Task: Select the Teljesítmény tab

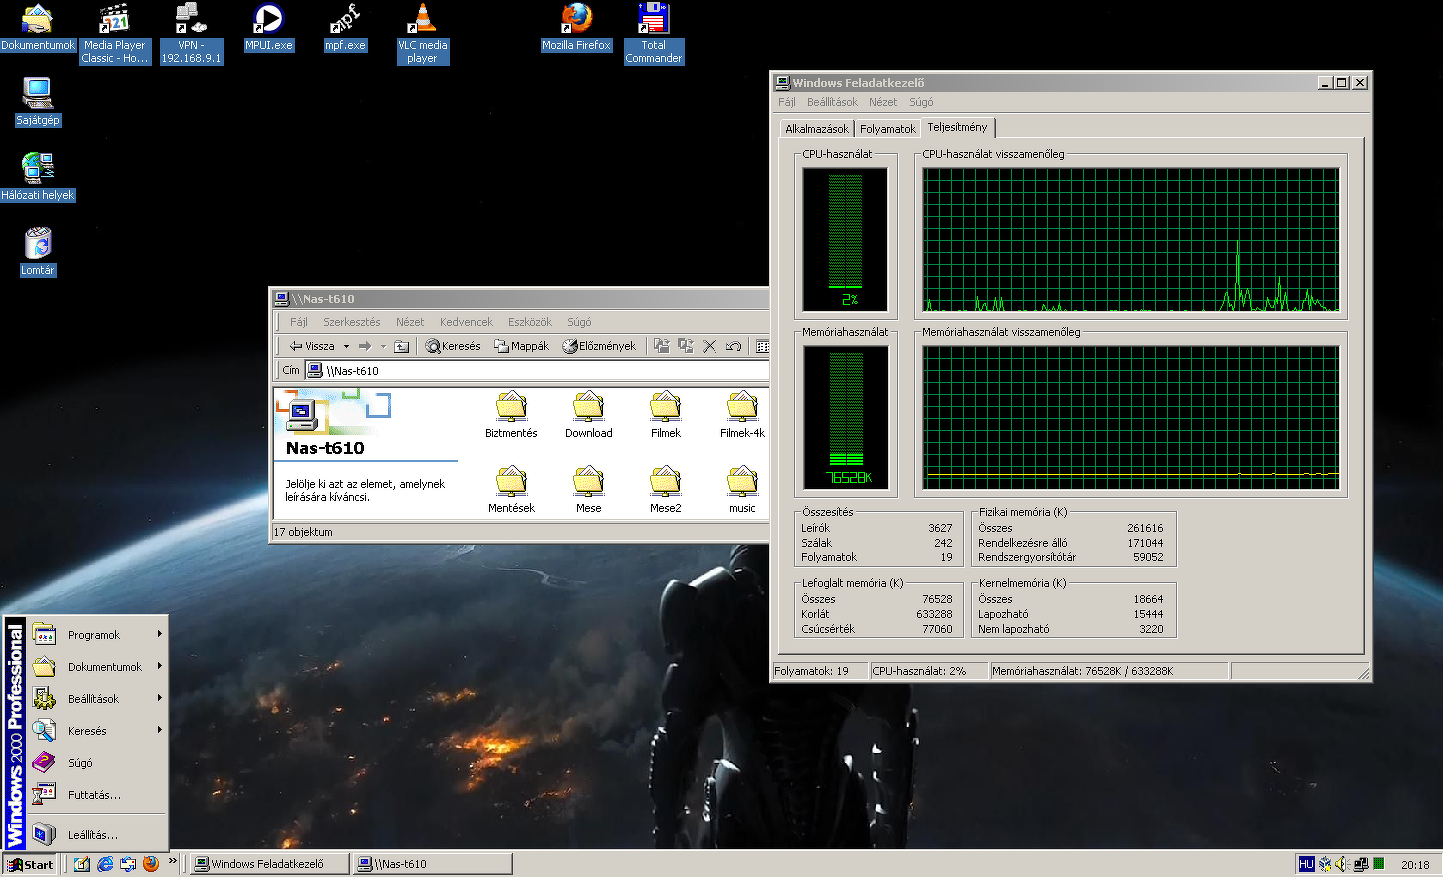Action: coord(957,127)
